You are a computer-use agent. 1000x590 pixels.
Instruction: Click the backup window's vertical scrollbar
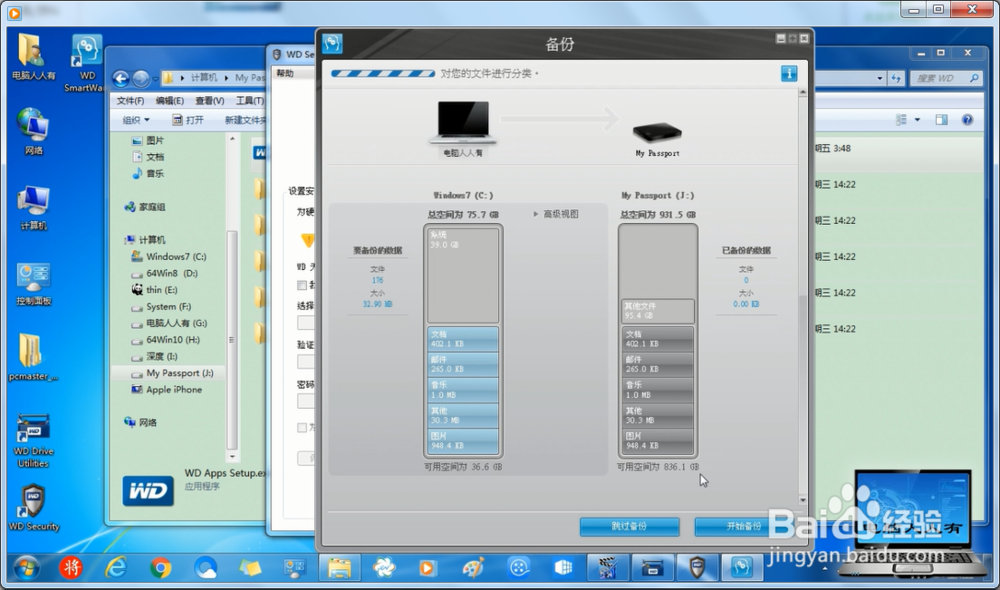pyautogui.click(x=803, y=297)
